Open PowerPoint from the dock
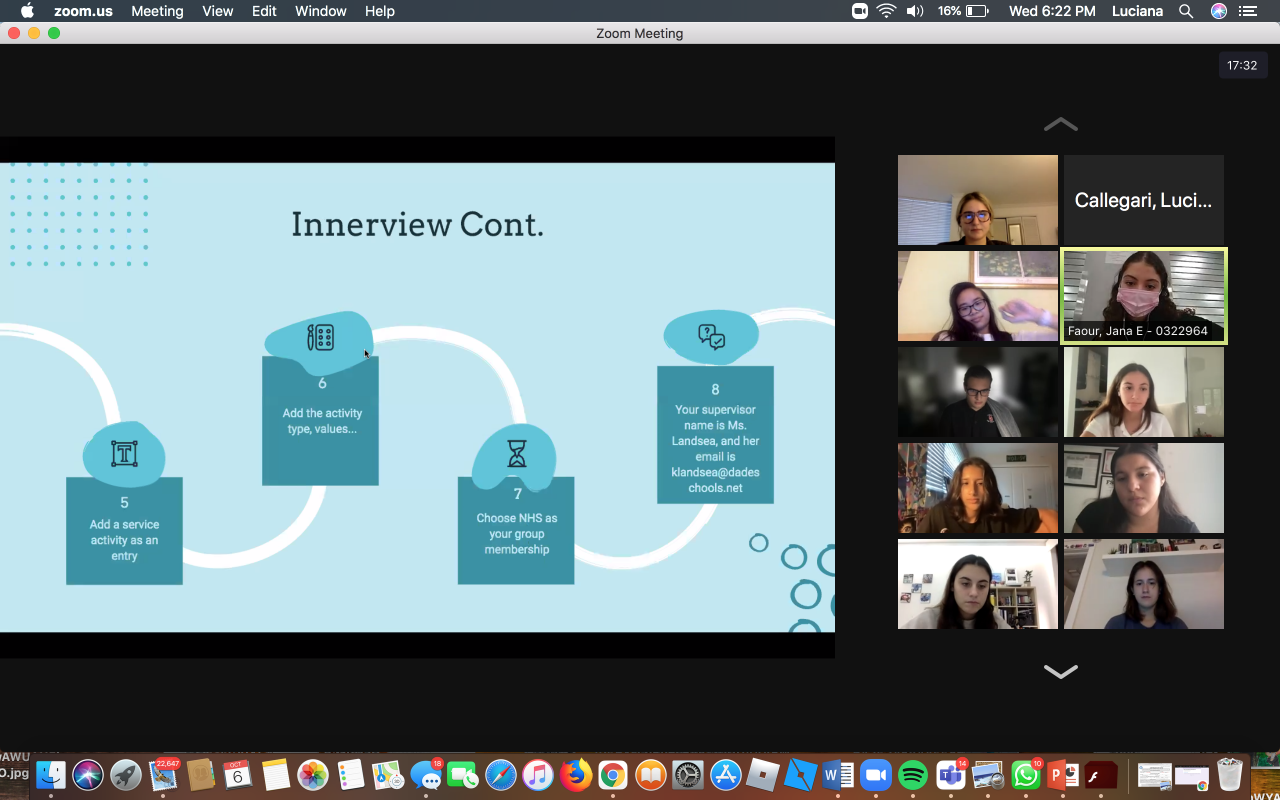The height and width of the screenshot is (800, 1280). click(1063, 775)
